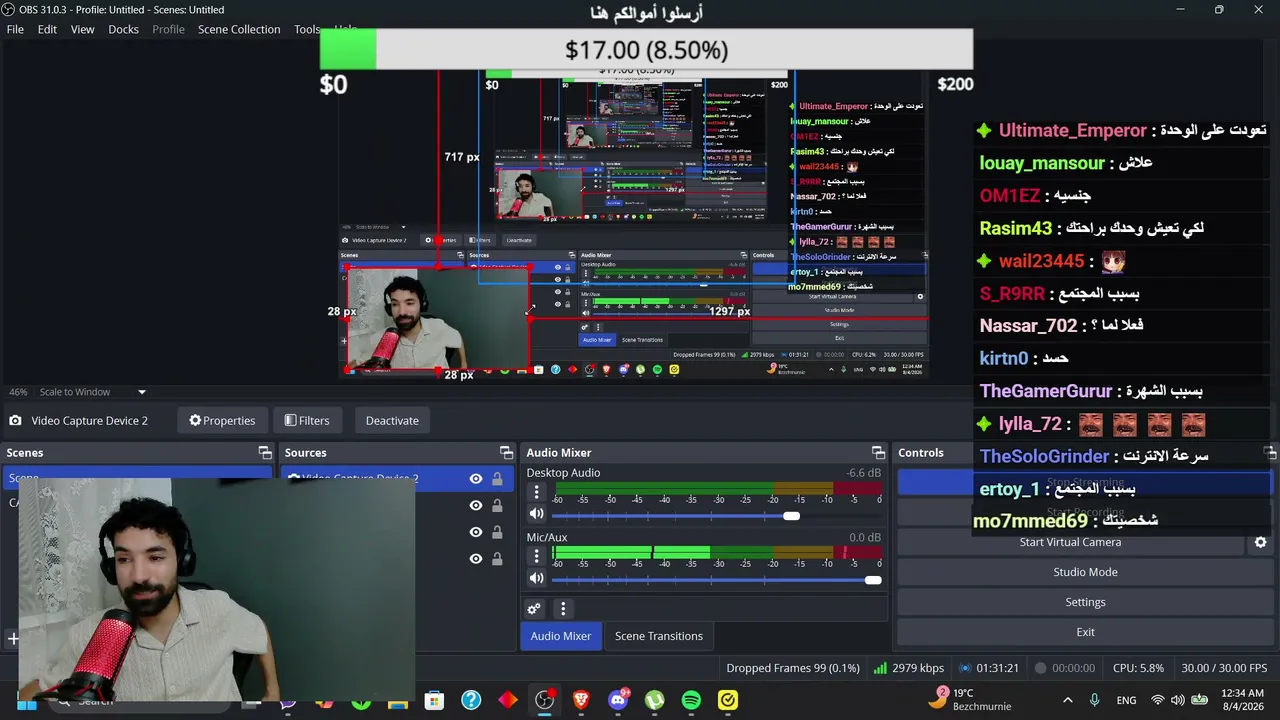Viewport: 1280px width, 720px height.
Task: Click the battery icon in system tray
Action: tap(1199, 700)
